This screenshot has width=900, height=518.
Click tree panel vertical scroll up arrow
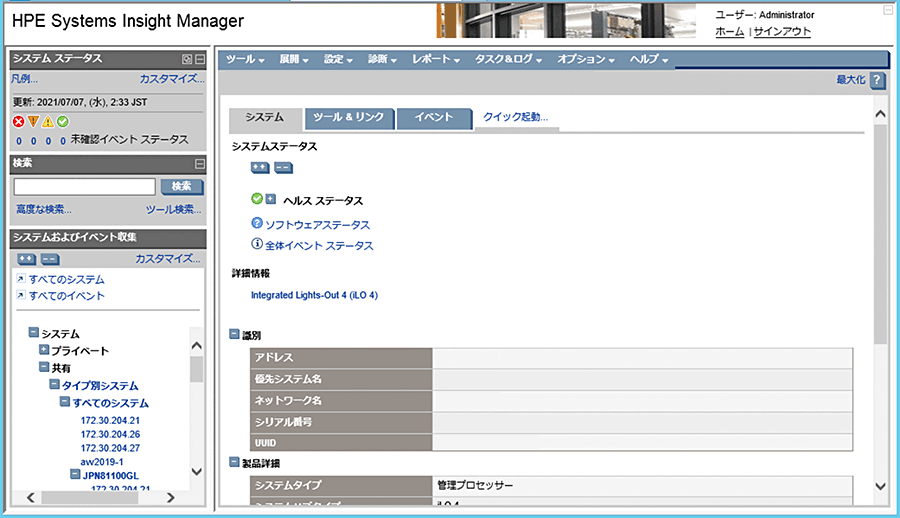coord(196,346)
